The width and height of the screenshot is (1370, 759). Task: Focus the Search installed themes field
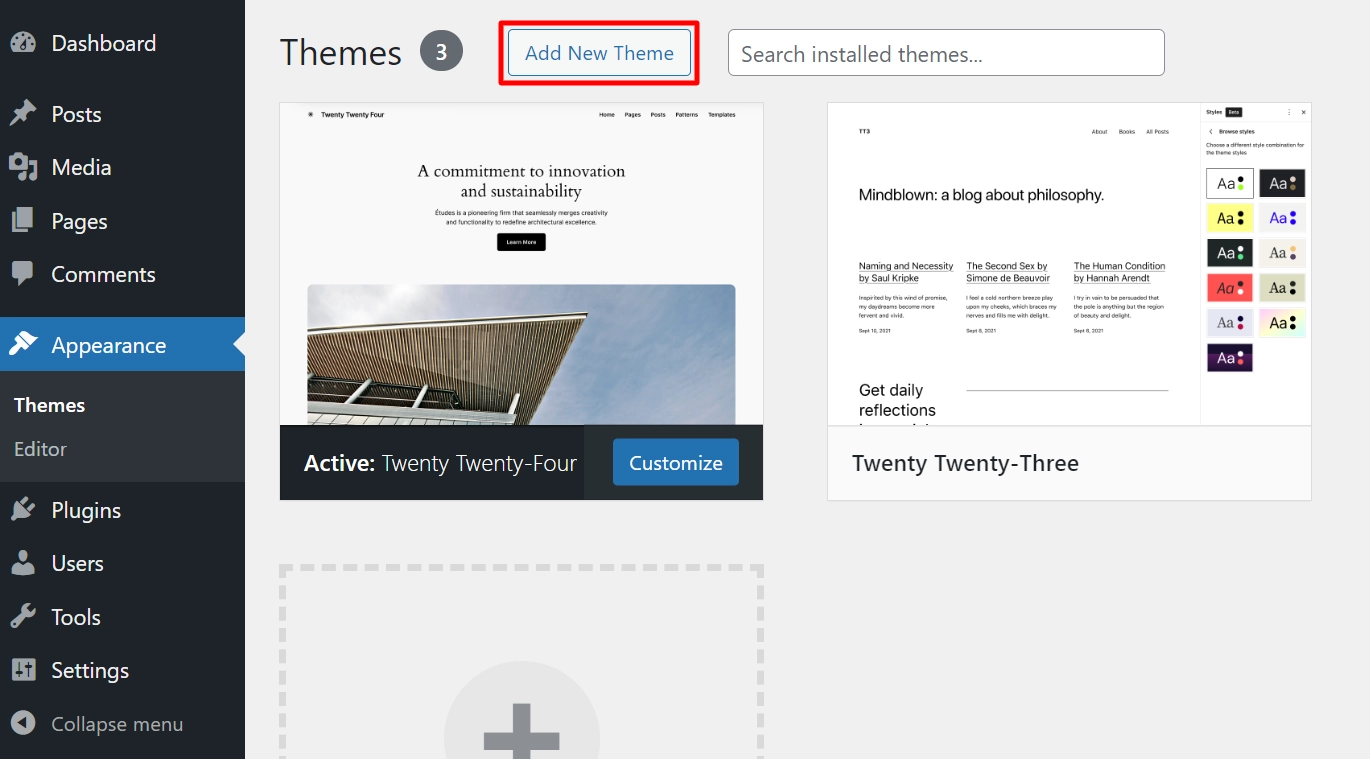point(946,53)
